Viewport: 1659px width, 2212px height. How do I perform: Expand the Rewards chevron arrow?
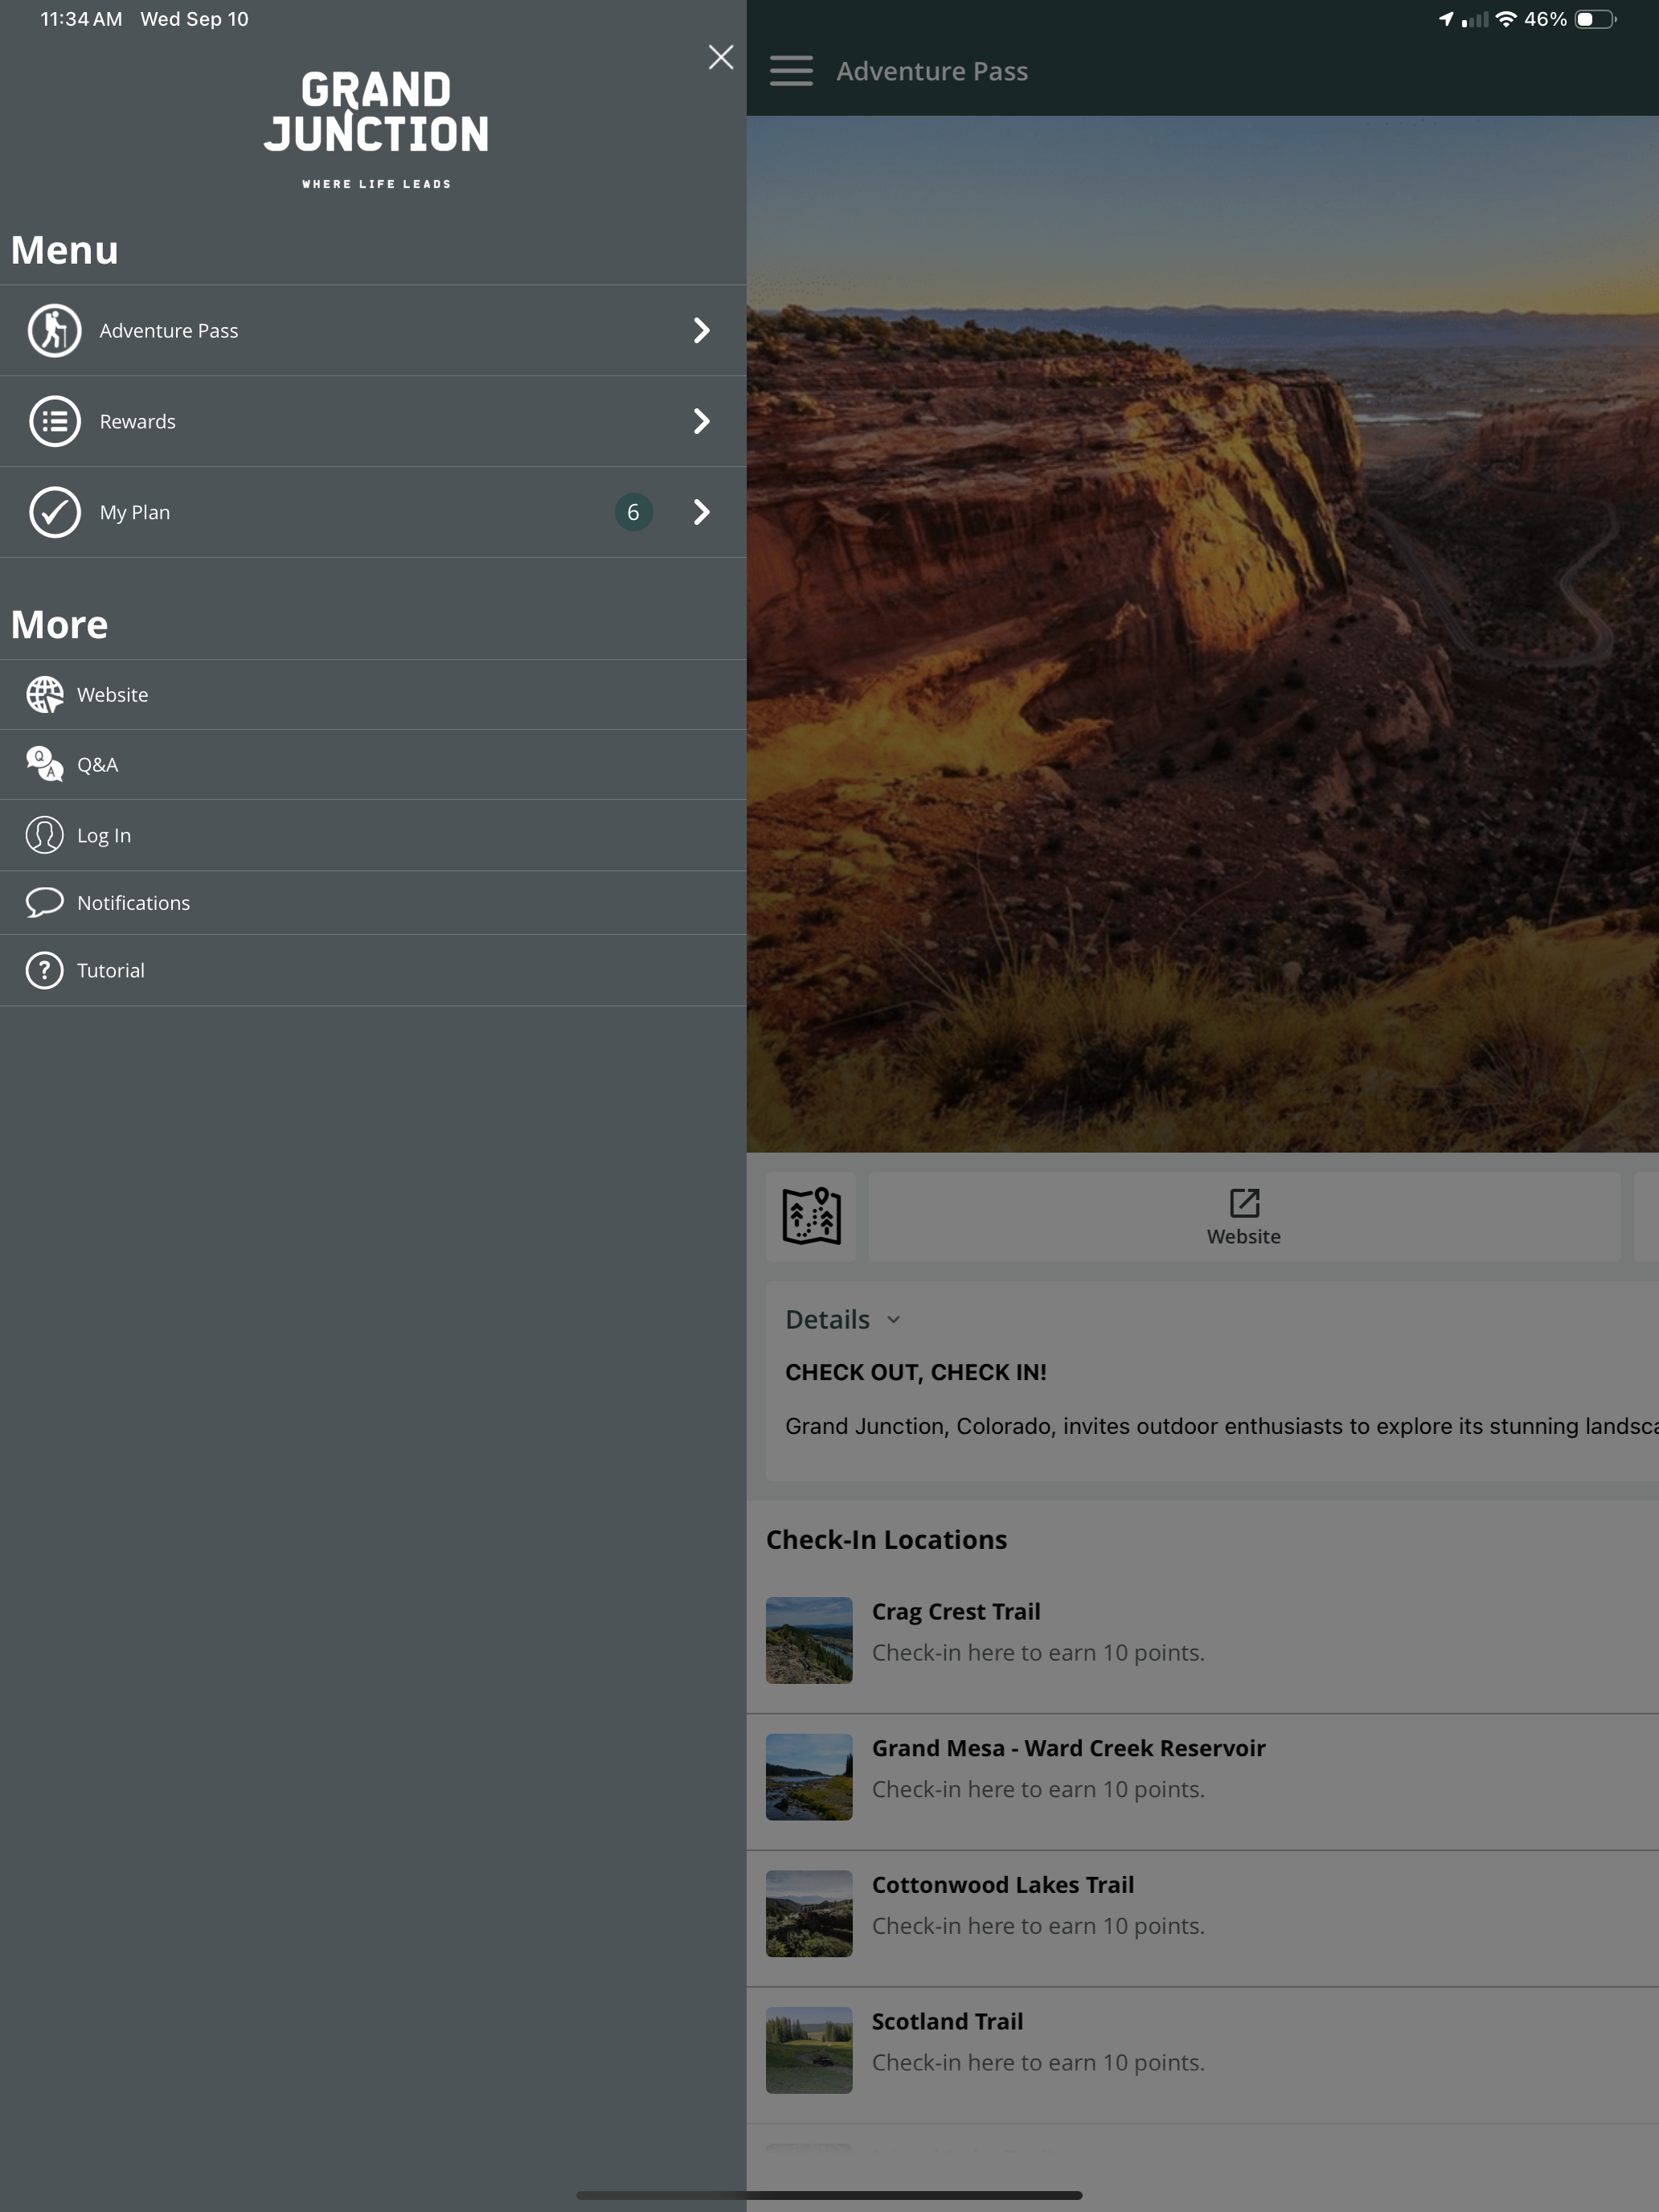coord(702,421)
